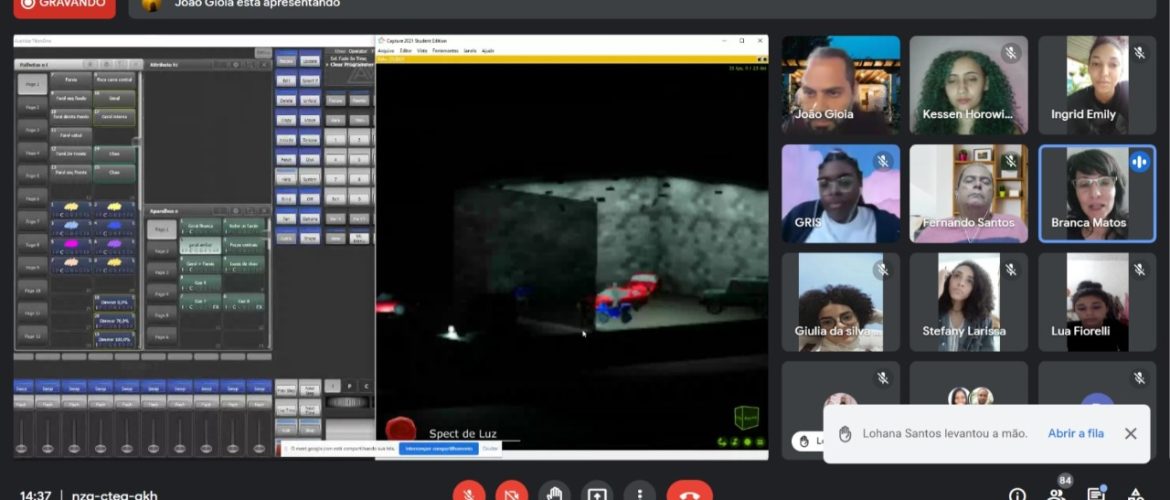Click the blue stop sharing button

(x=438, y=449)
